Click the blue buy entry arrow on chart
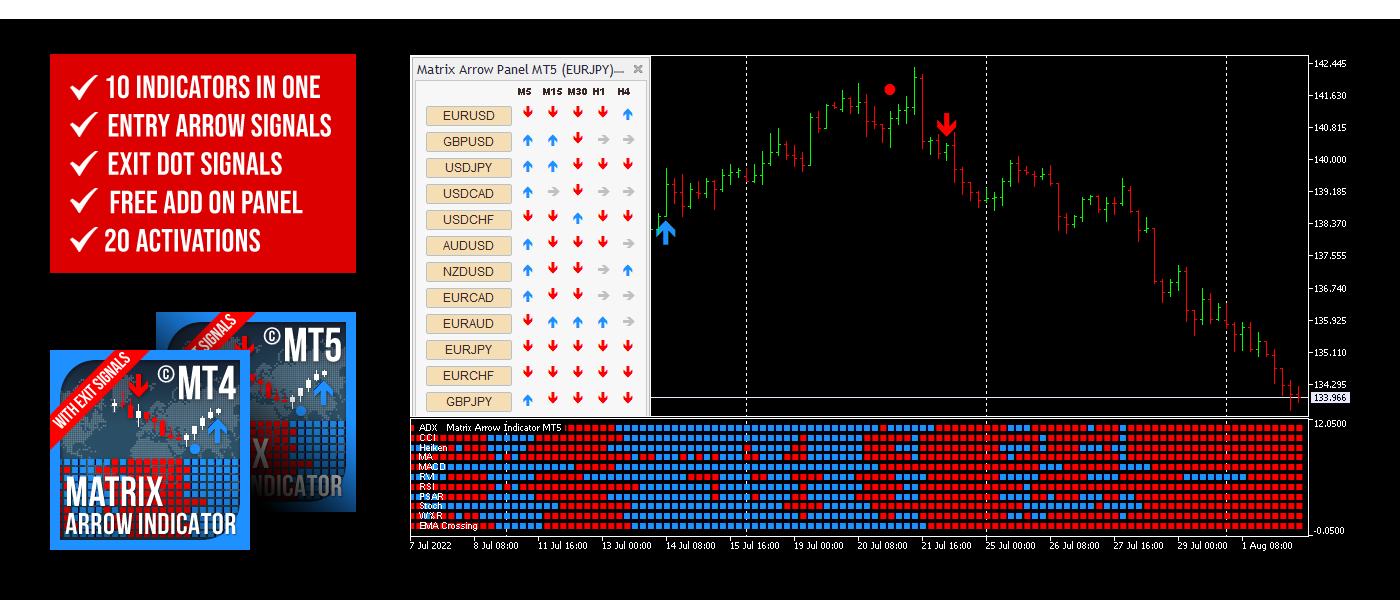This screenshot has width=1400, height=600. [x=666, y=233]
